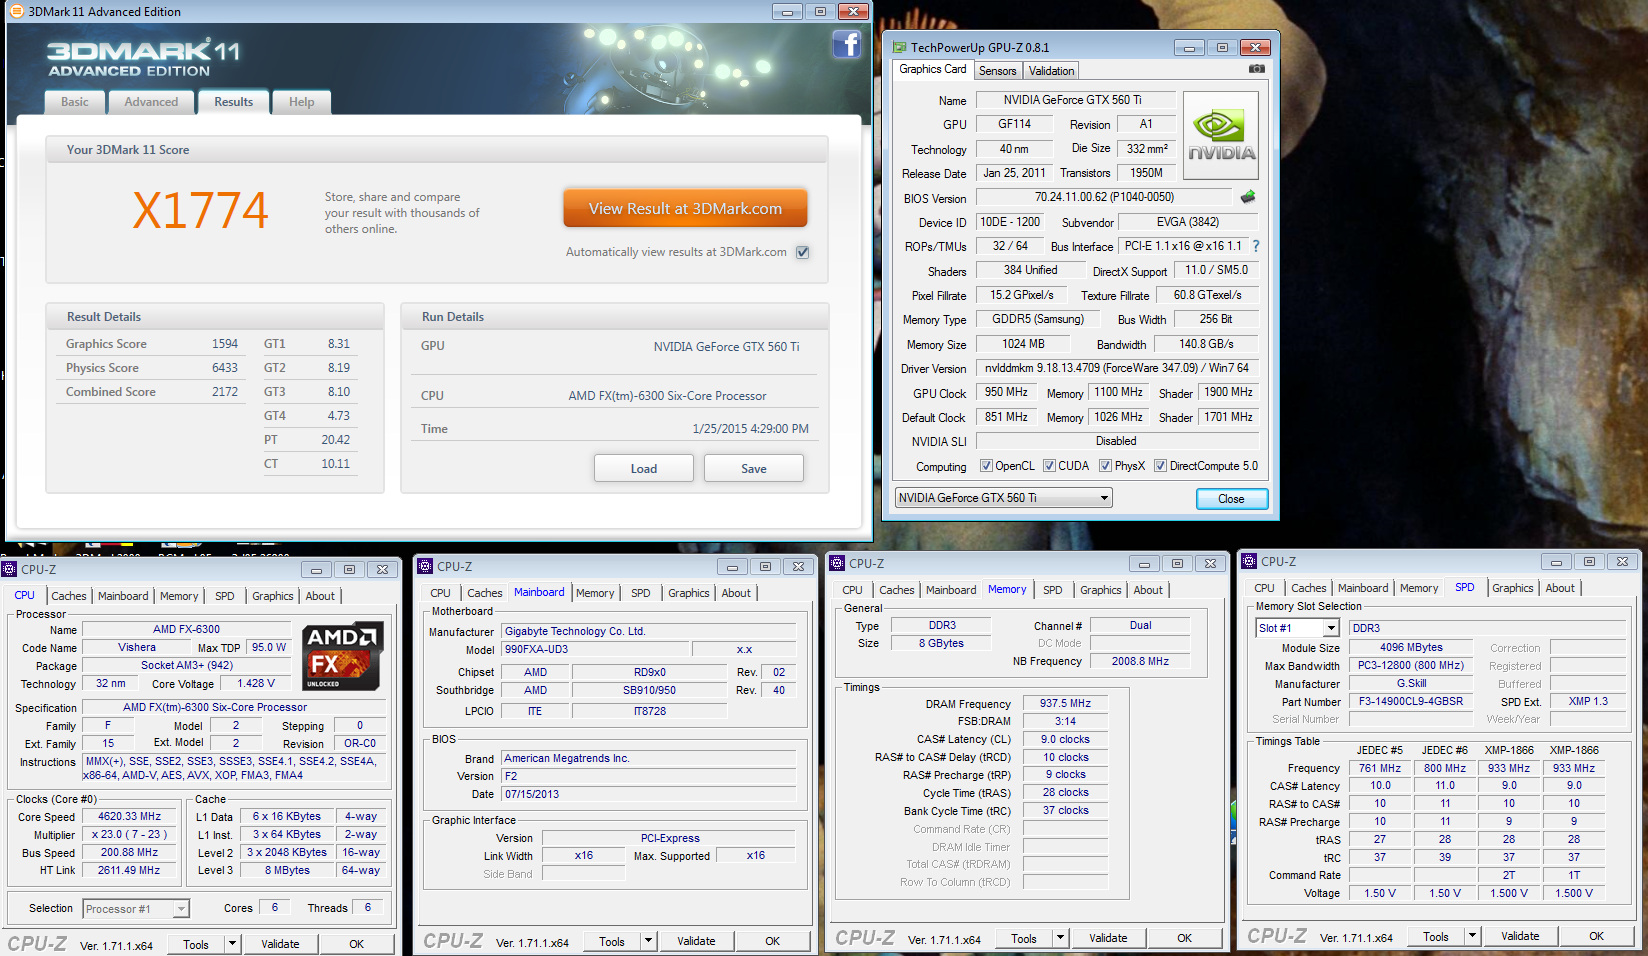Click the GPU Clock value 950 MHz
This screenshot has height=956, width=1648.
[1006, 392]
